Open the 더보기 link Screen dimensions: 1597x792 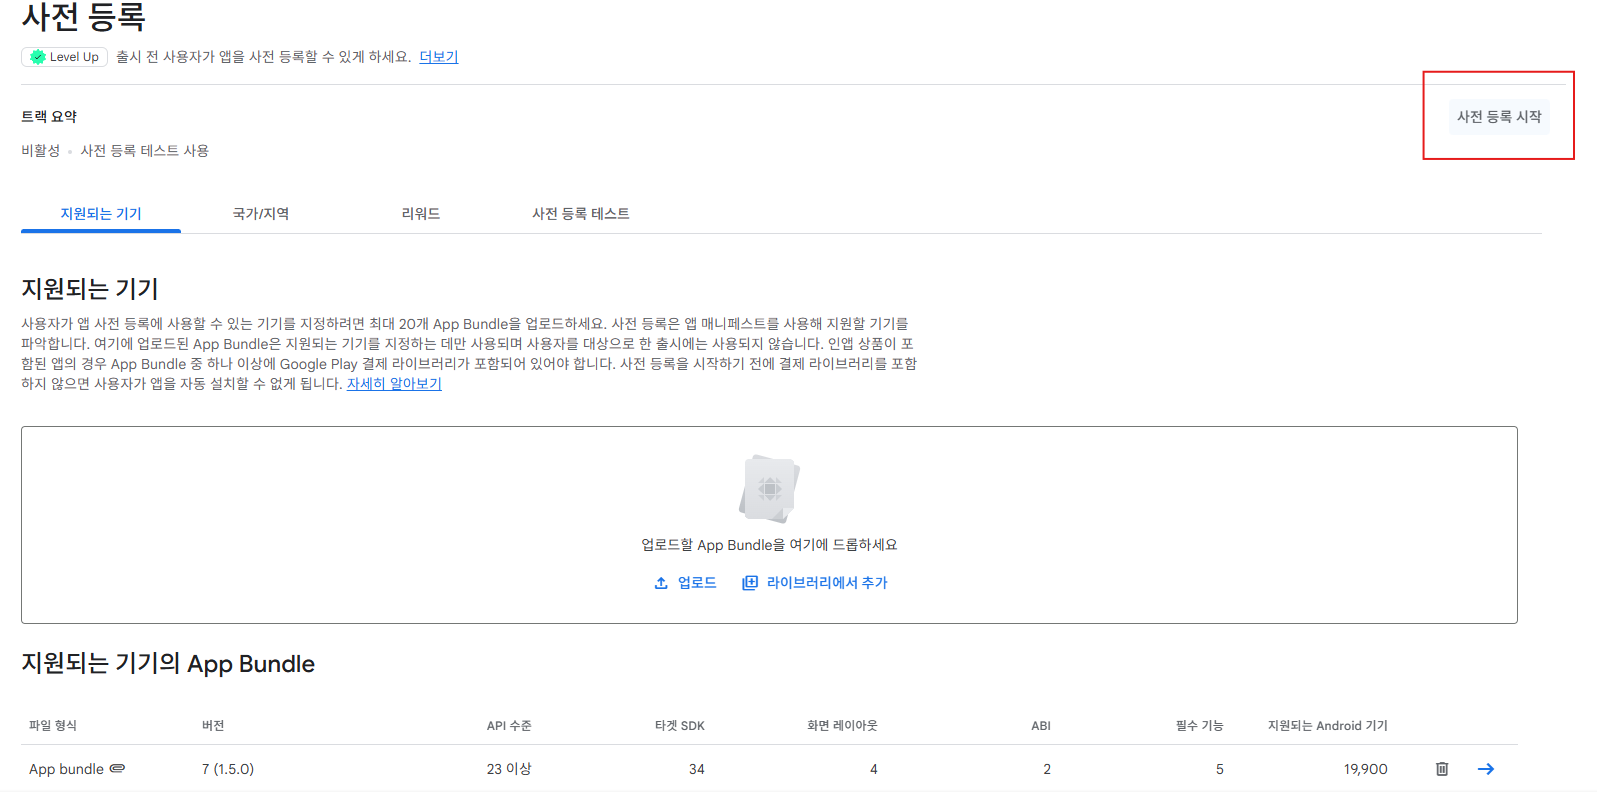[438, 57]
